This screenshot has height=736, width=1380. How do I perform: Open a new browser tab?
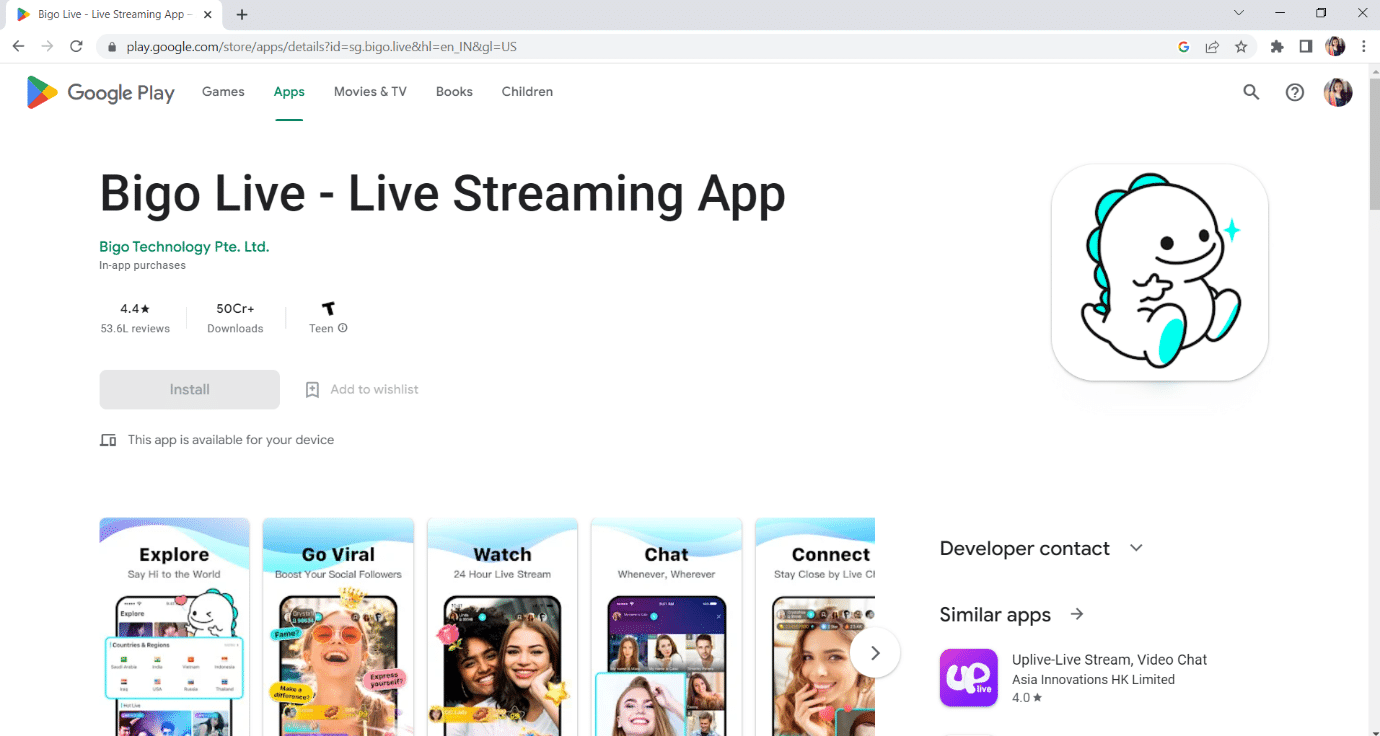[x=242, y=14]
